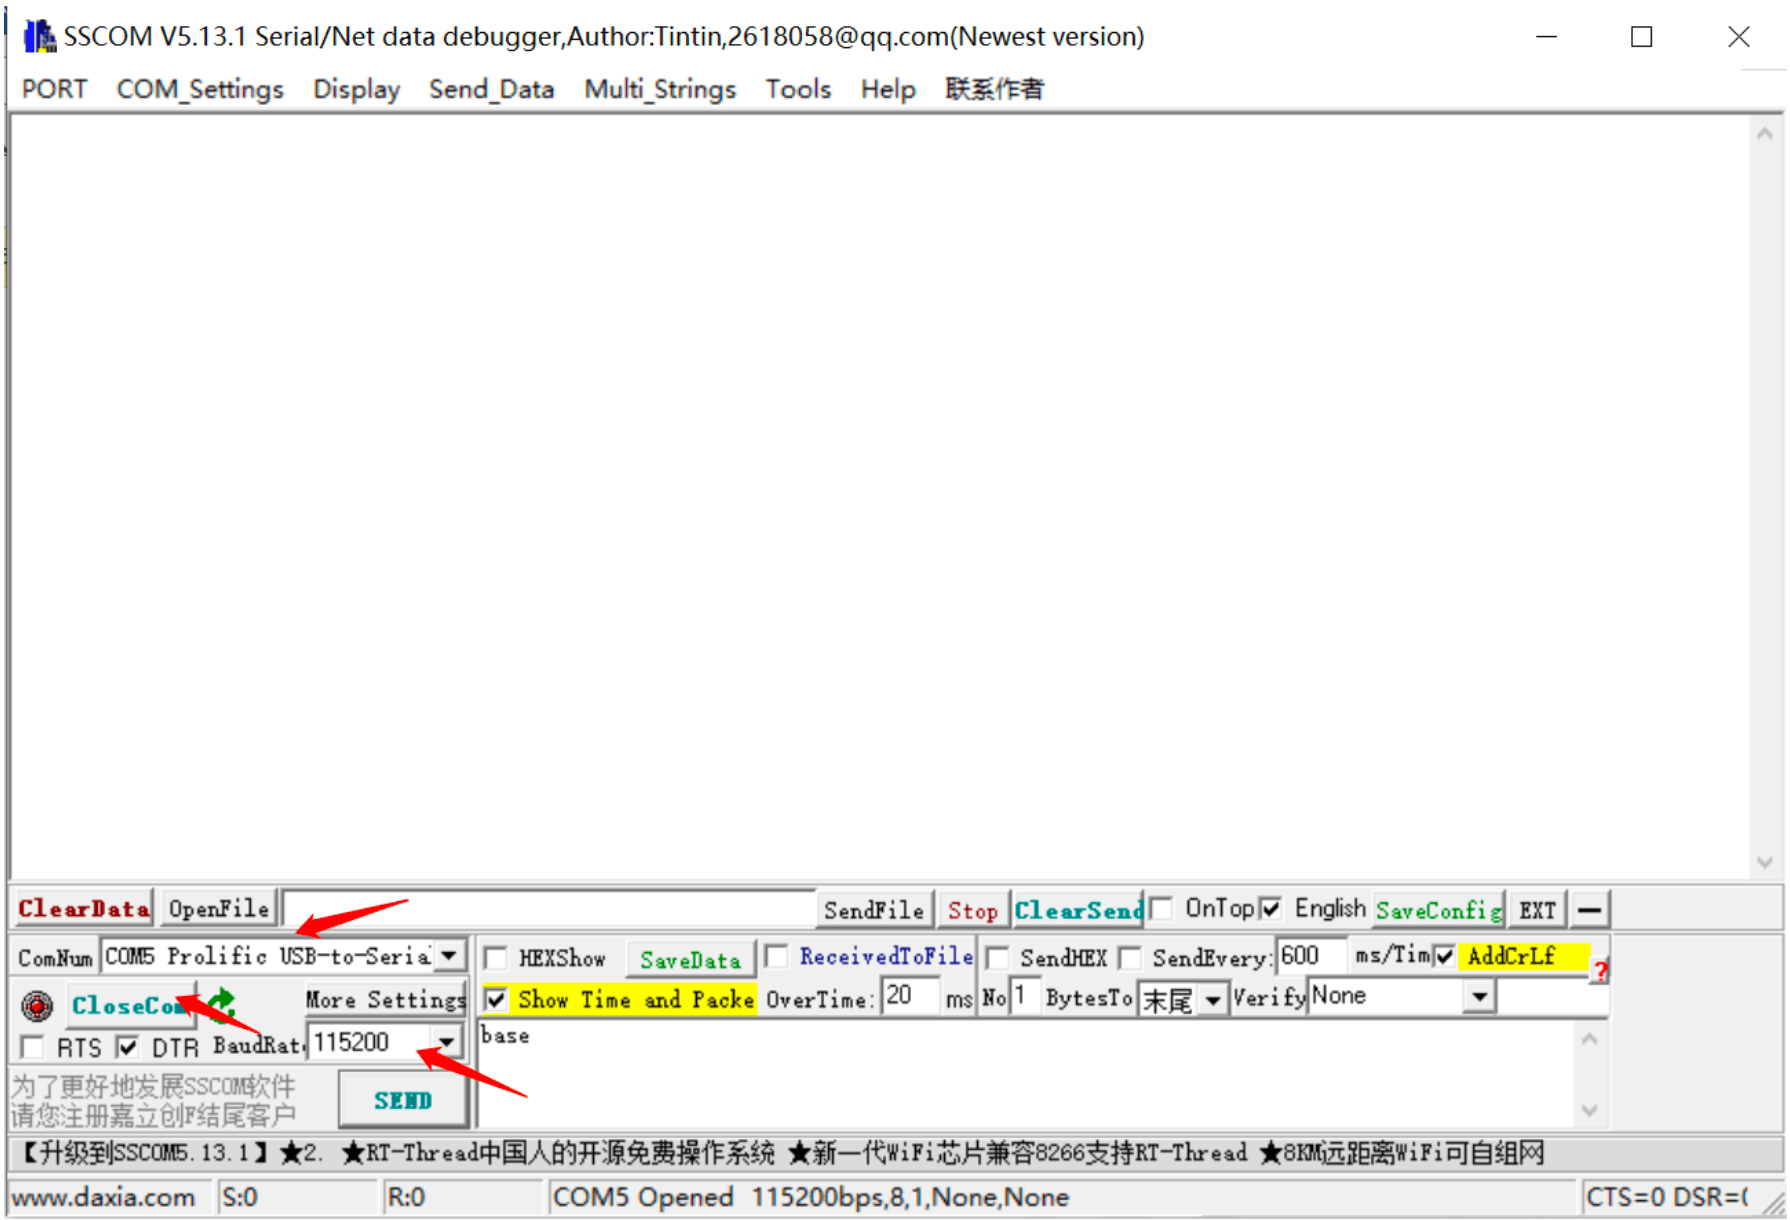Click the CloseCom button
This screenshot has height=1220, width=1790.
pos(128,1005)
